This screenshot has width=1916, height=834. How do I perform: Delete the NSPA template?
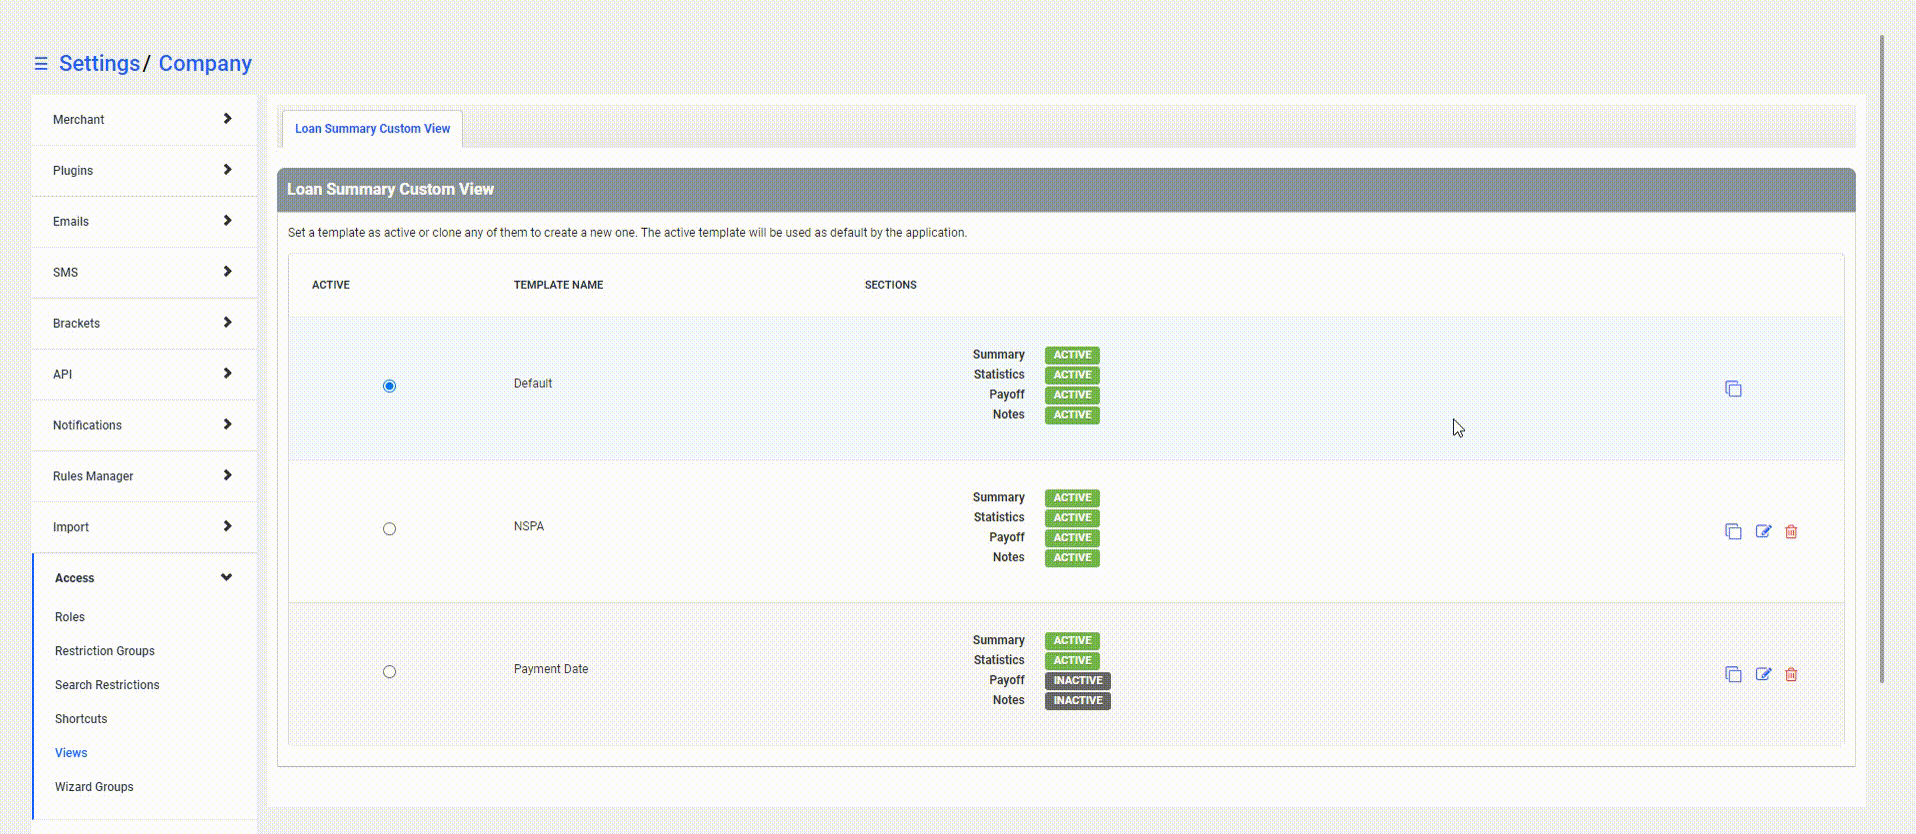click(1791, 532)
